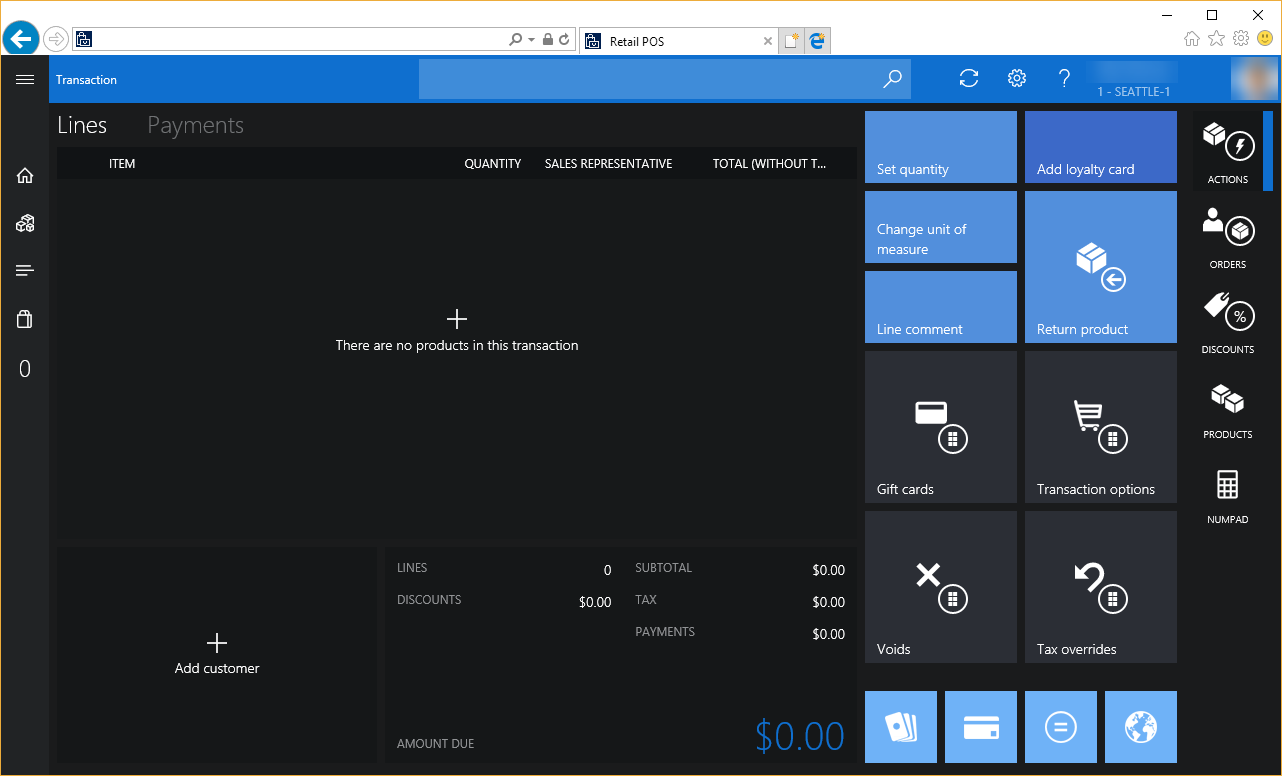Click the AMOUNT DUE label
Image resolution: width=1282 pixels, height=776 pixels.
436,744
